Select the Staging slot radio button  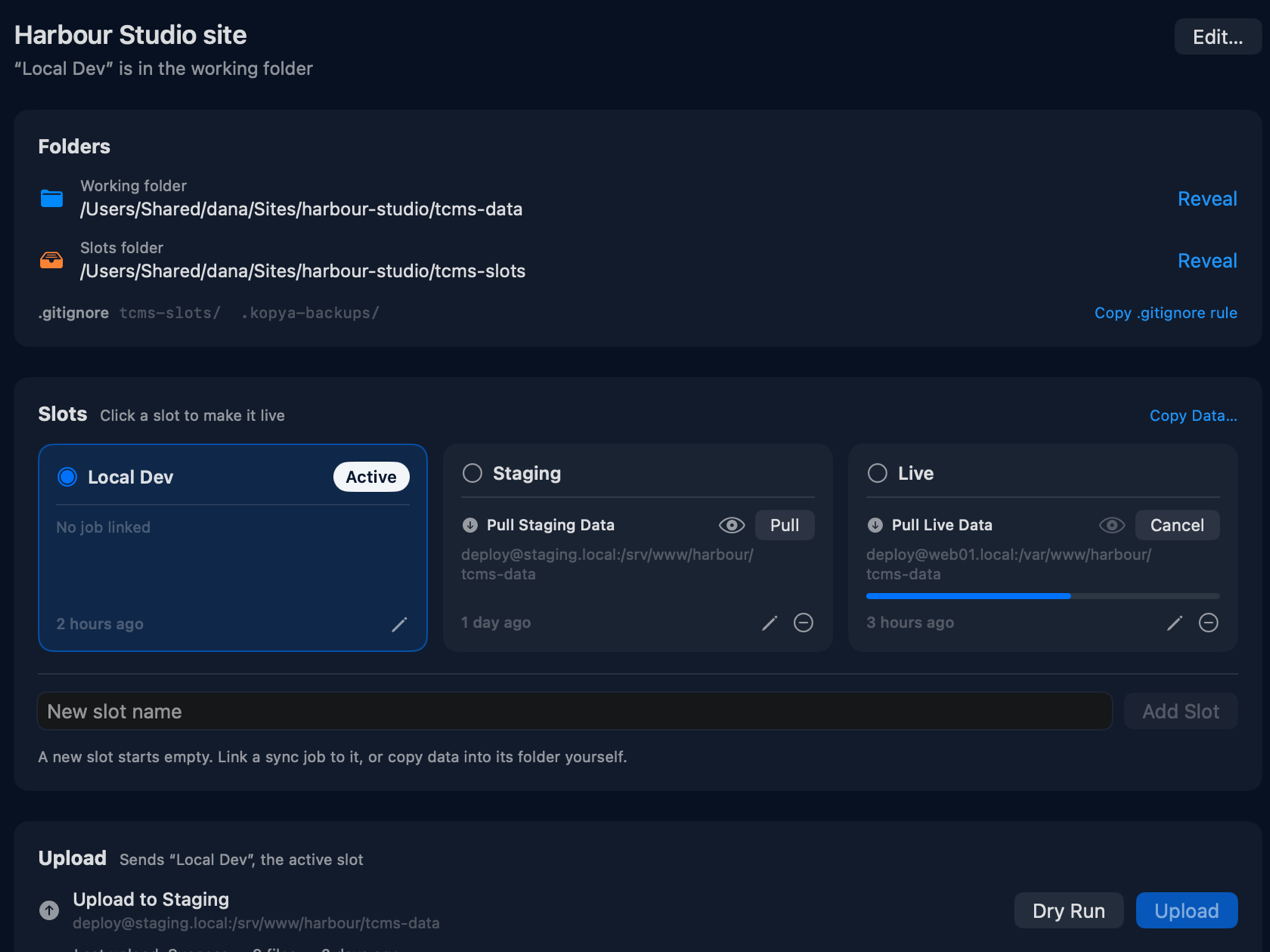click(x=472, y=473)
